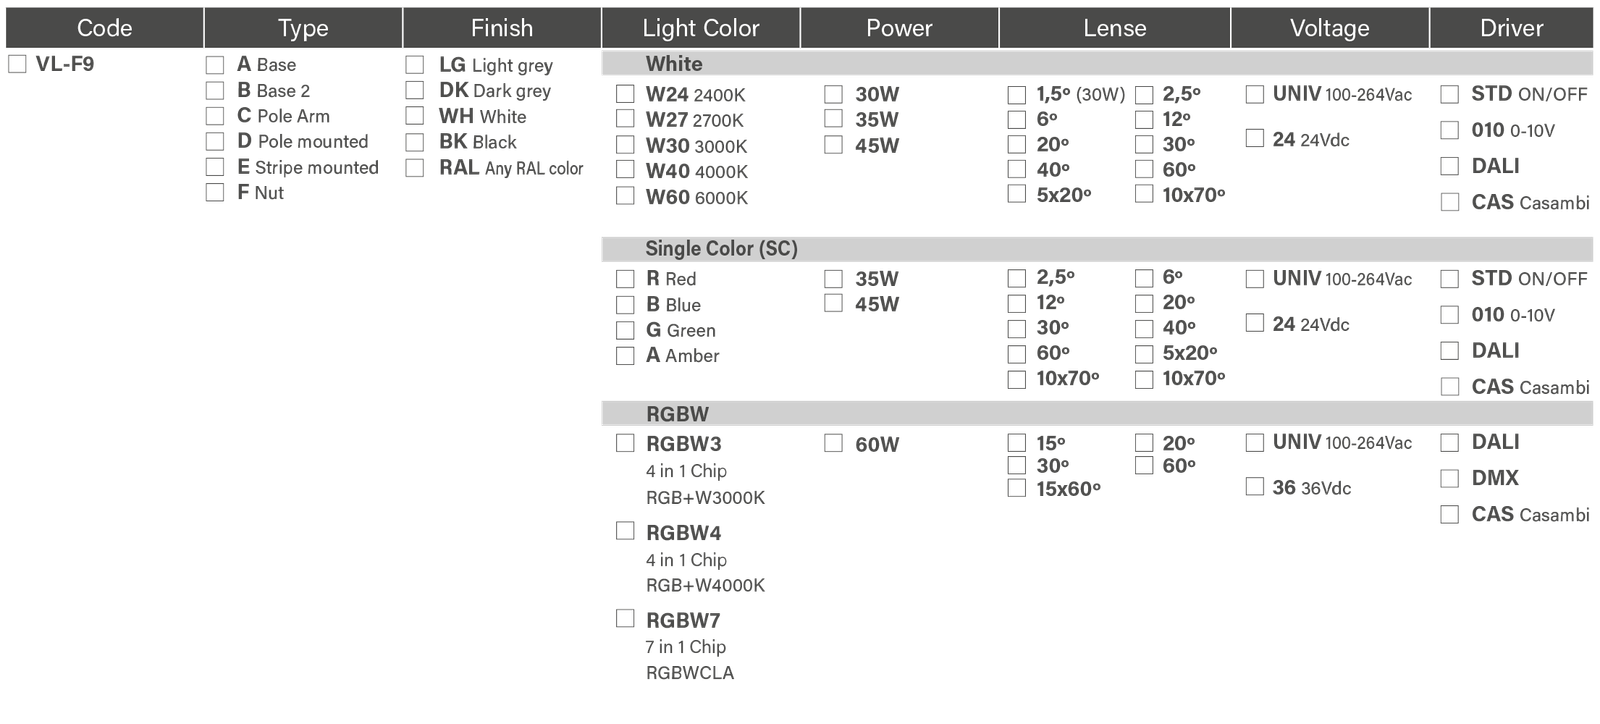Check the VL-F9 code checkbox
1600x724 pixels.
coord(17,65)
